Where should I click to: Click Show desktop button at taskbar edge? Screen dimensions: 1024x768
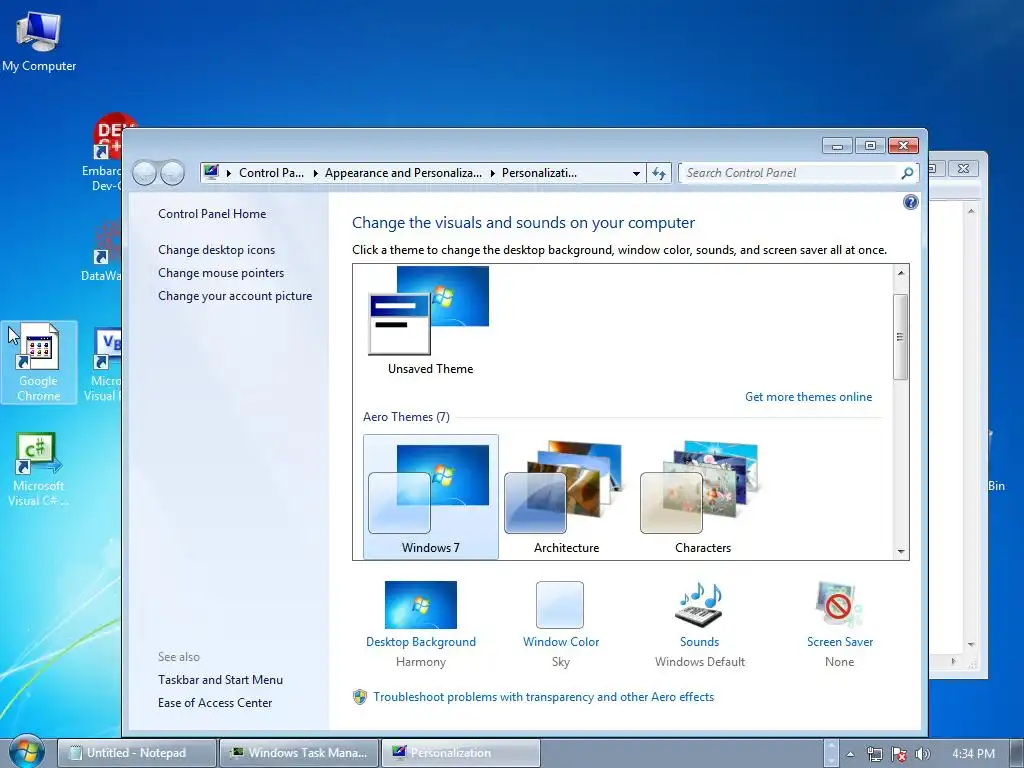pos(1017,753)
